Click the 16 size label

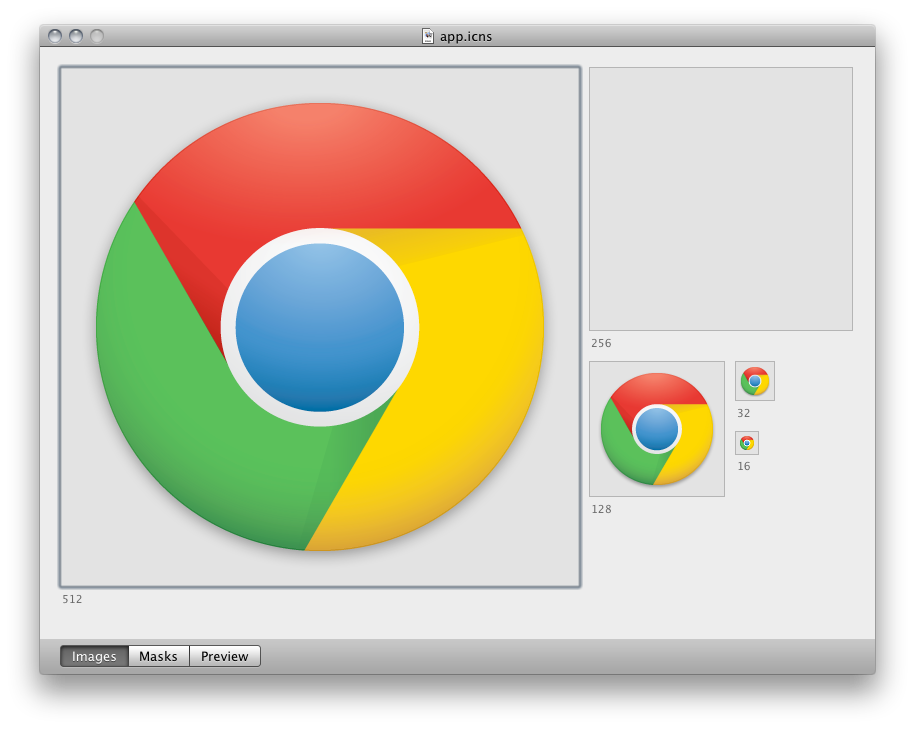pos(743,466)
